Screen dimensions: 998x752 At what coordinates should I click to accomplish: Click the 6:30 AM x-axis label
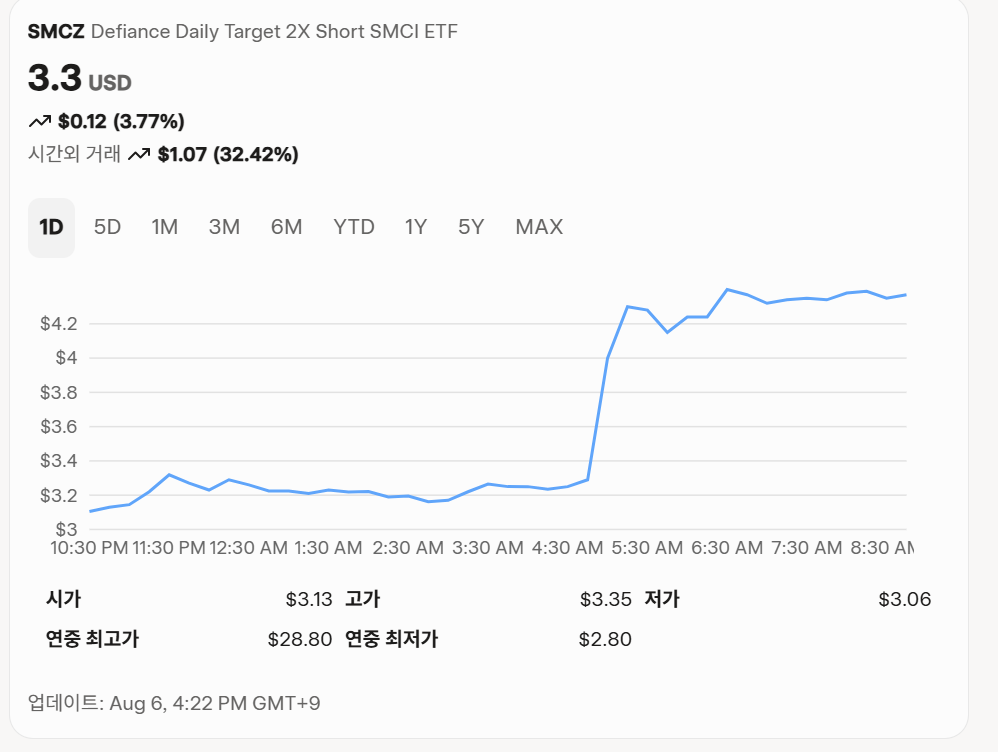(x=727, y=548)
